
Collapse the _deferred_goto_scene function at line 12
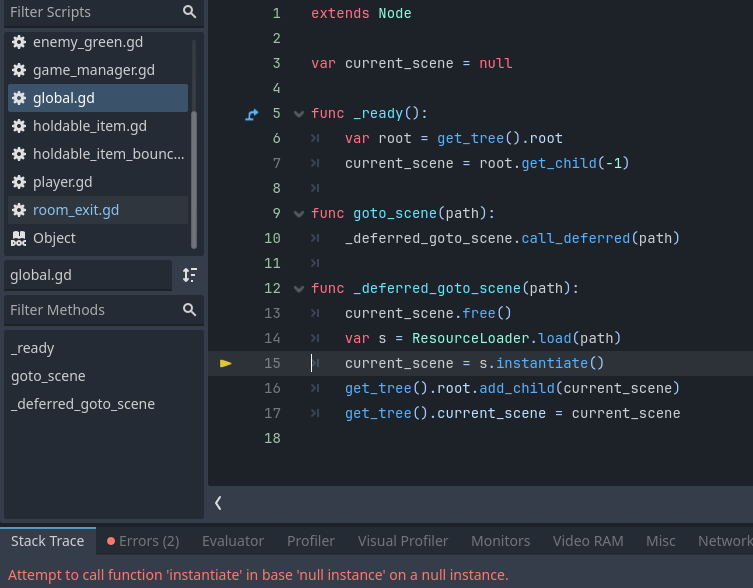point(299,289)
